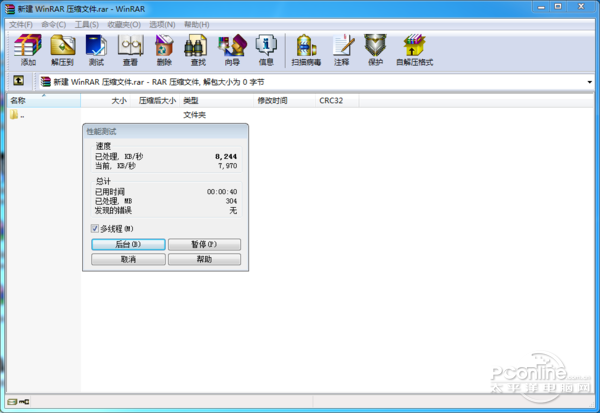Click the 自解压格式 (SFX) toolbar icon

[414, 50]
